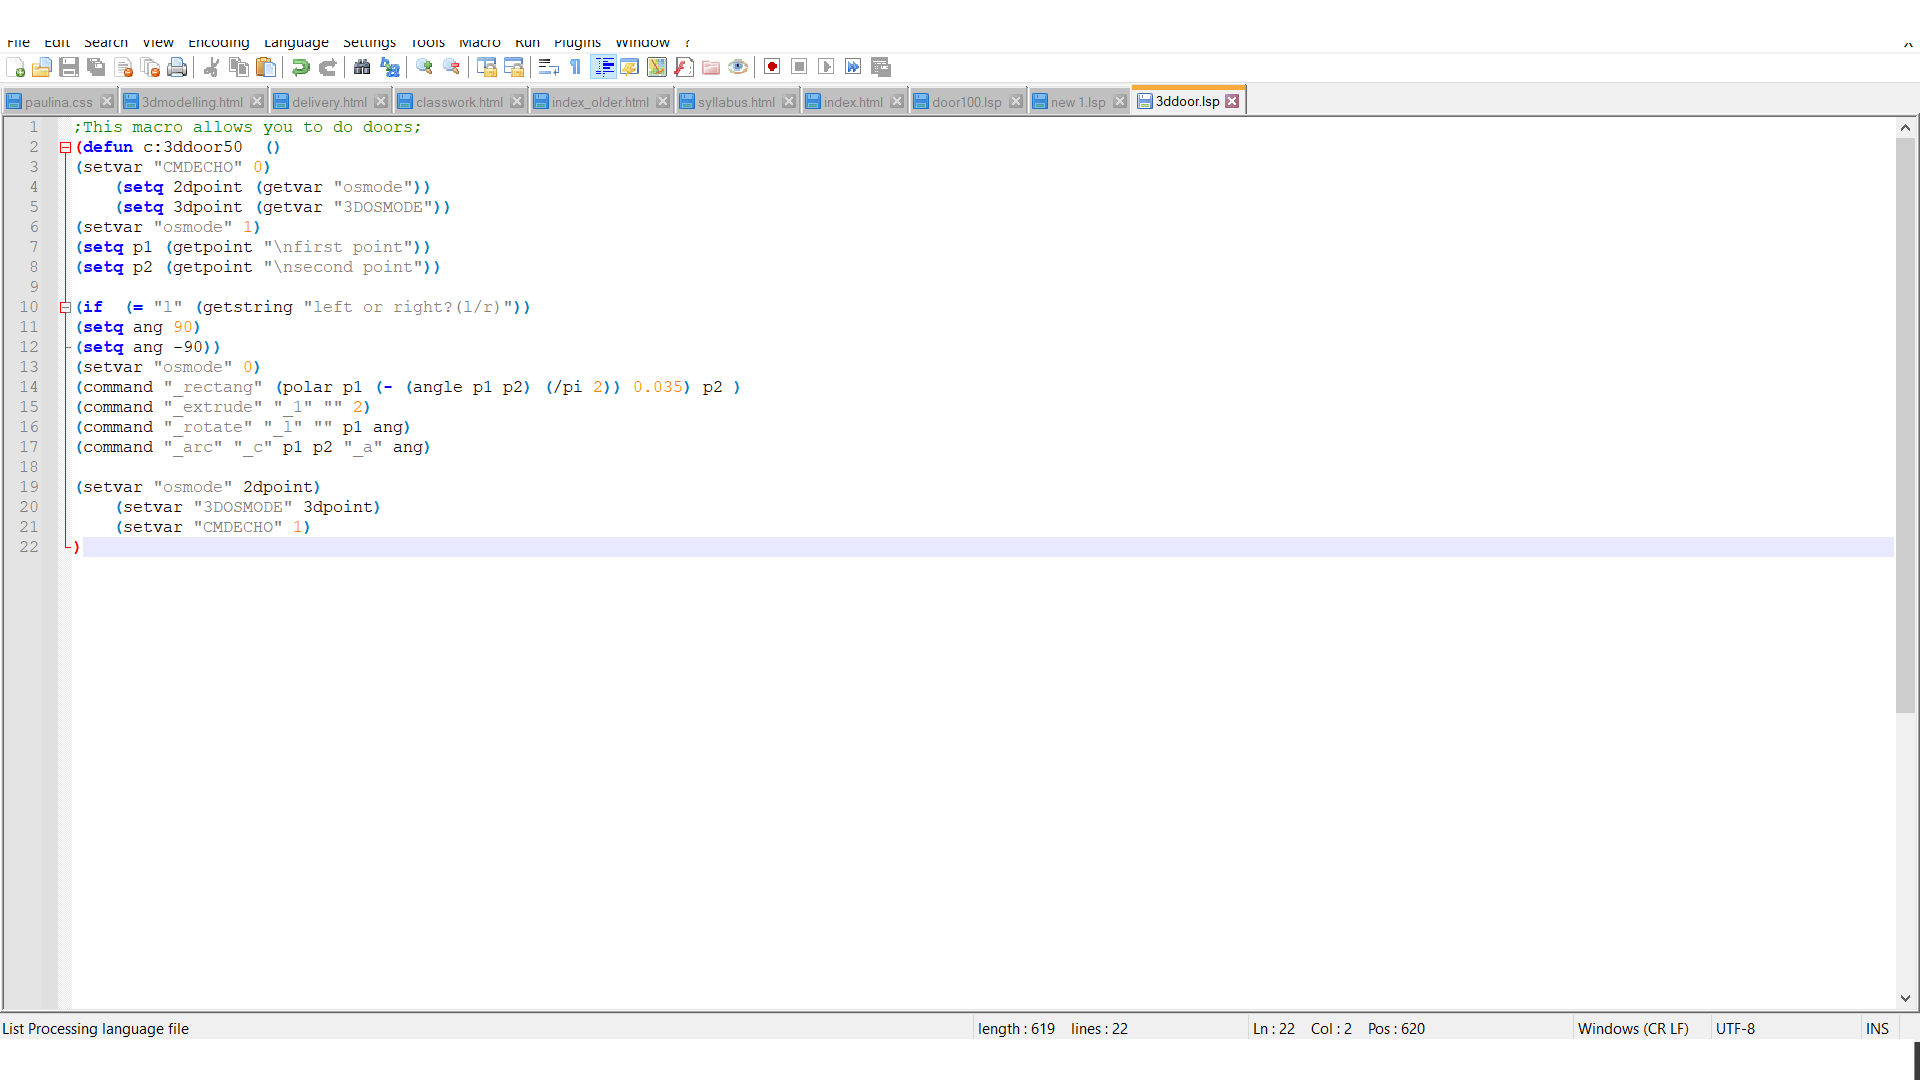Click the Save All icon
Image resolution: width=1920 pixels, height=1080 pixels.
coord(96,67)
